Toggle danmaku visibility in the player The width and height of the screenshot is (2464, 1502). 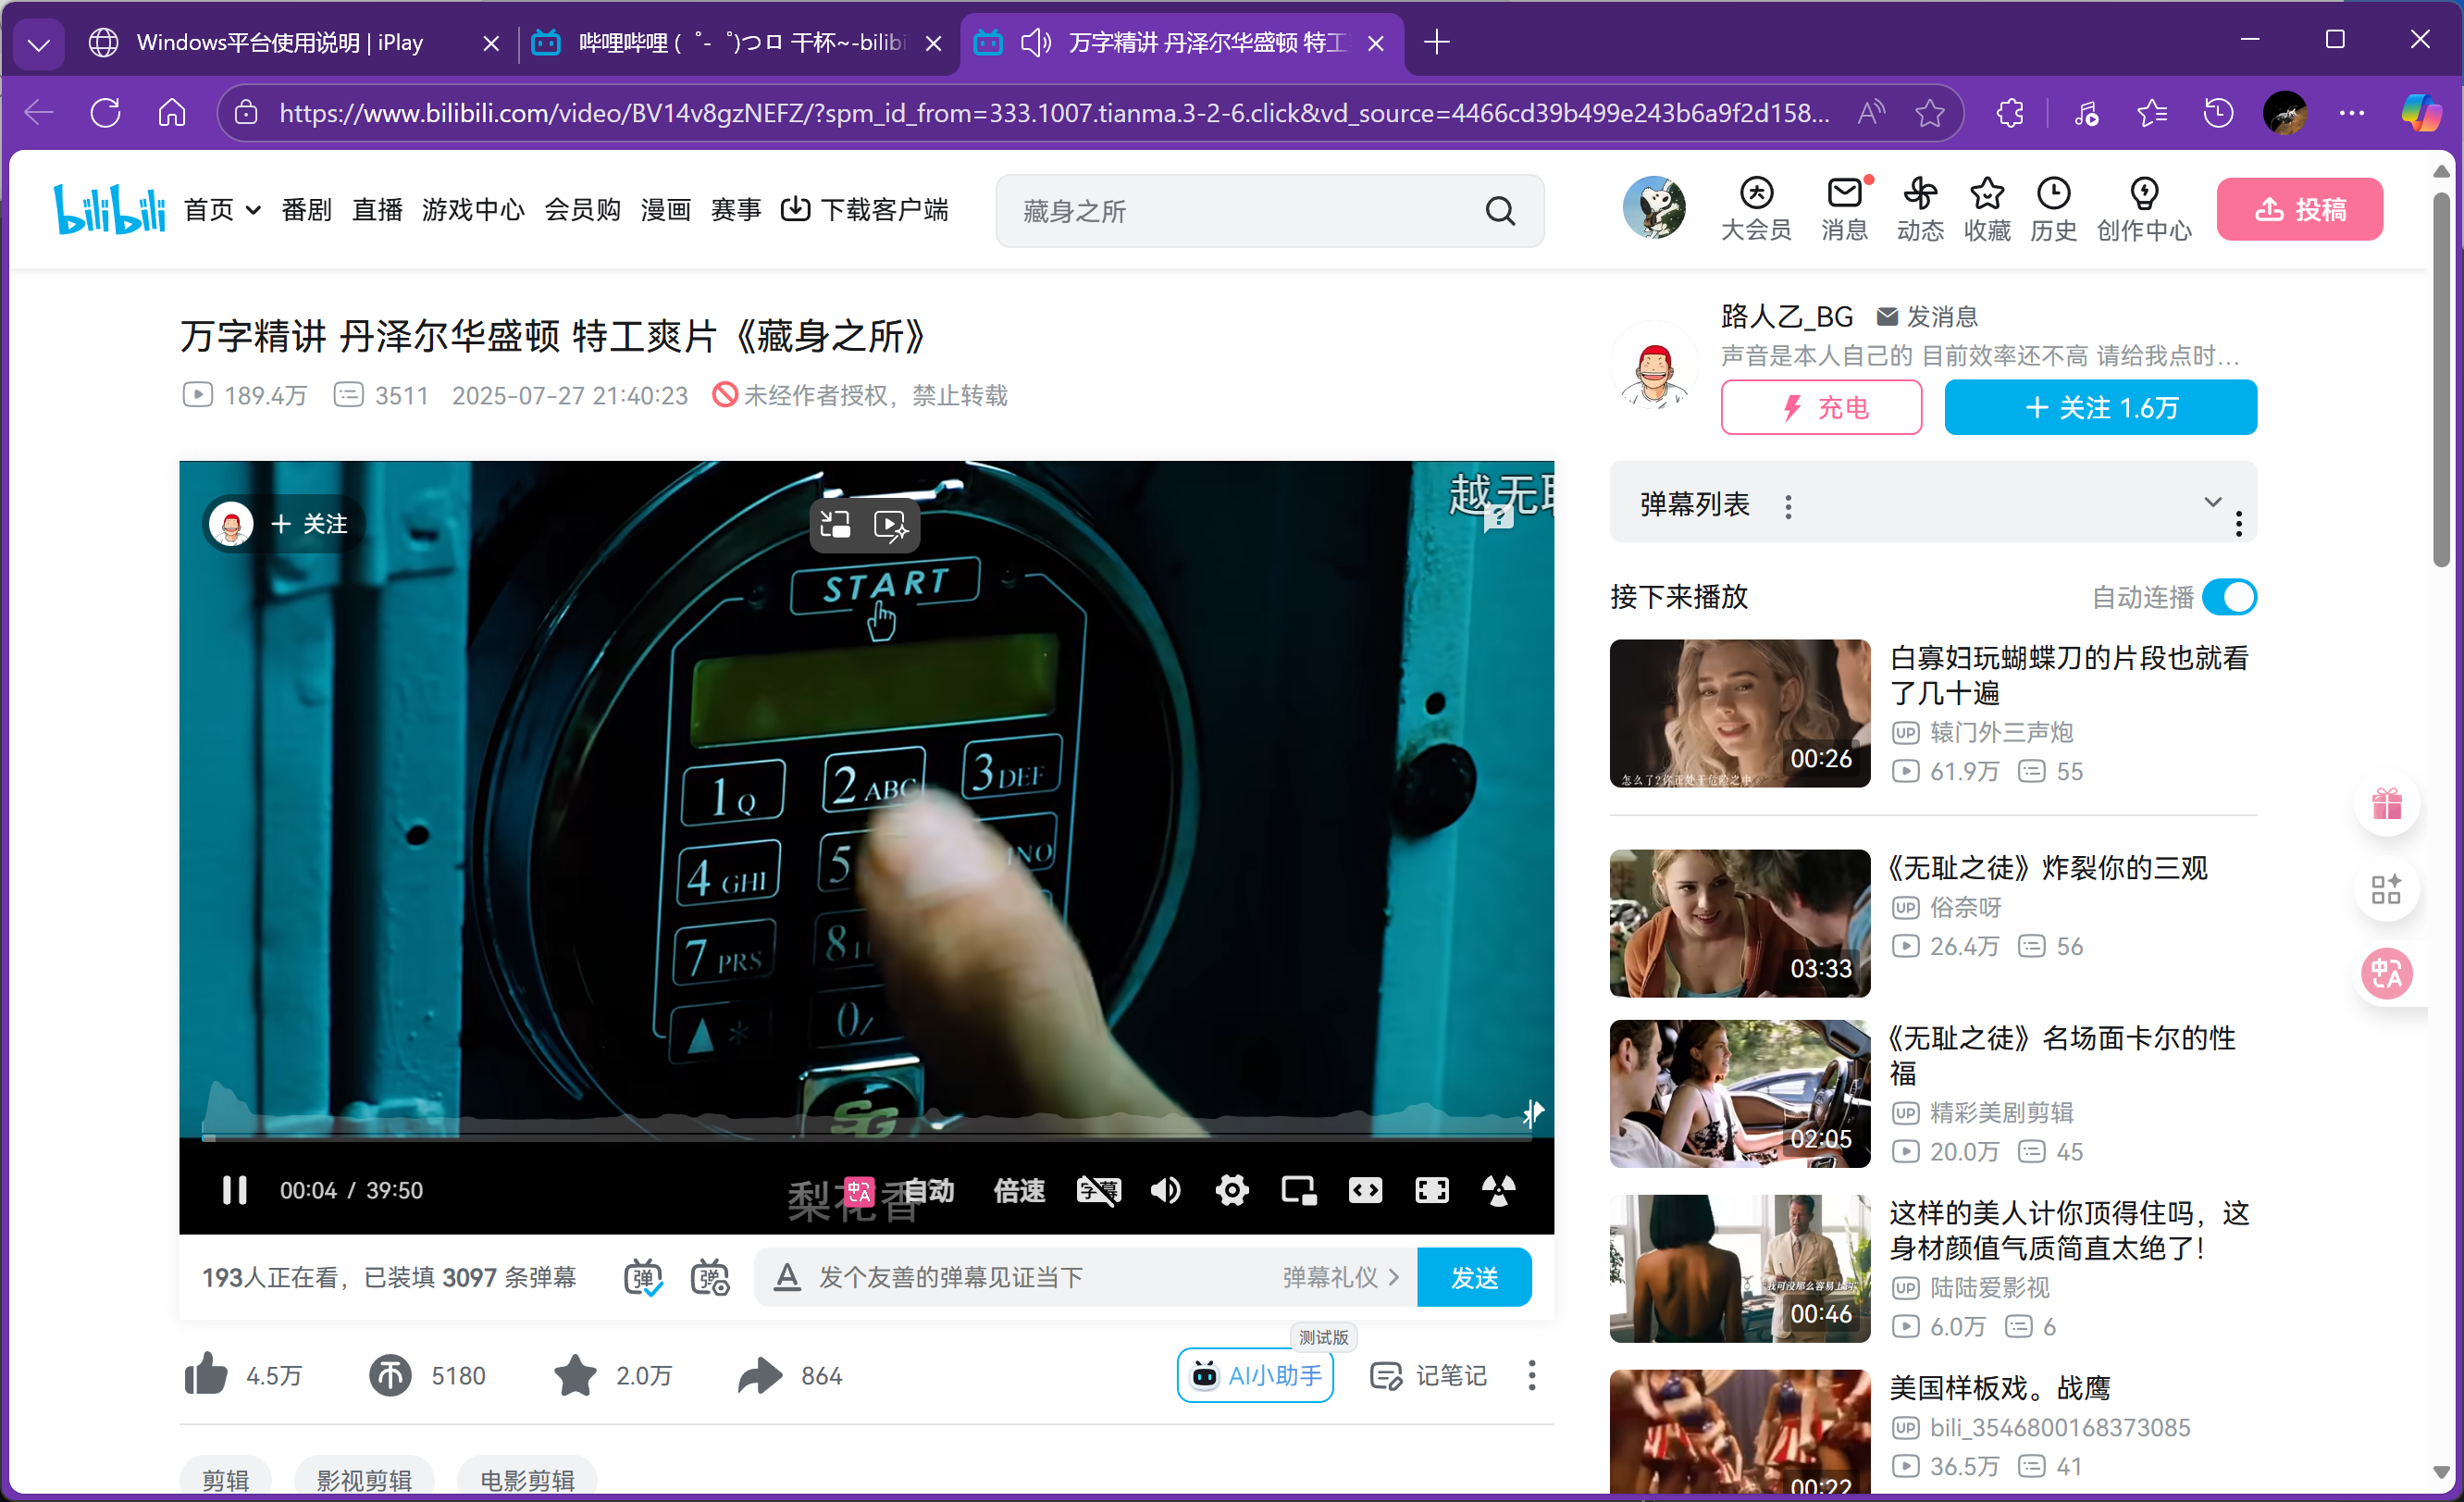click(x=644, y=1277)
